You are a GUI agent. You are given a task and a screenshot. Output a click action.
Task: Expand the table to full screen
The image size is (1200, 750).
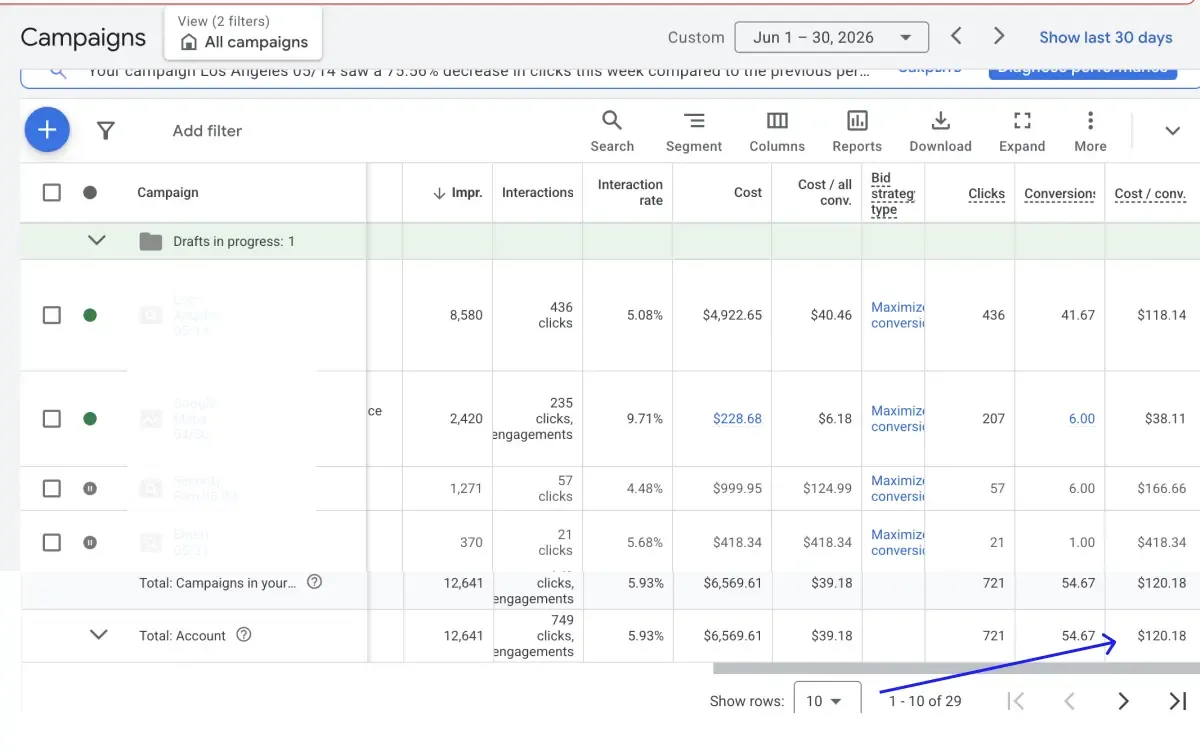1022,132
